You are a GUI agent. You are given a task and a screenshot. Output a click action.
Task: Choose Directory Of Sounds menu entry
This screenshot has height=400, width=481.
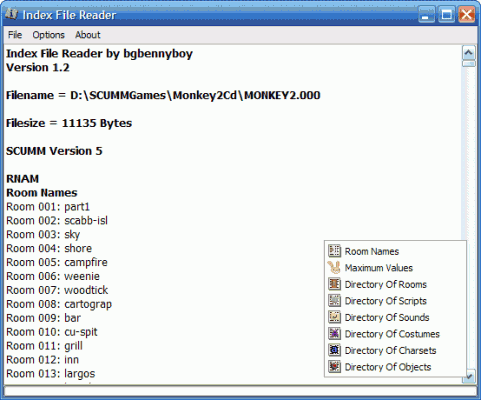(395, 317)
